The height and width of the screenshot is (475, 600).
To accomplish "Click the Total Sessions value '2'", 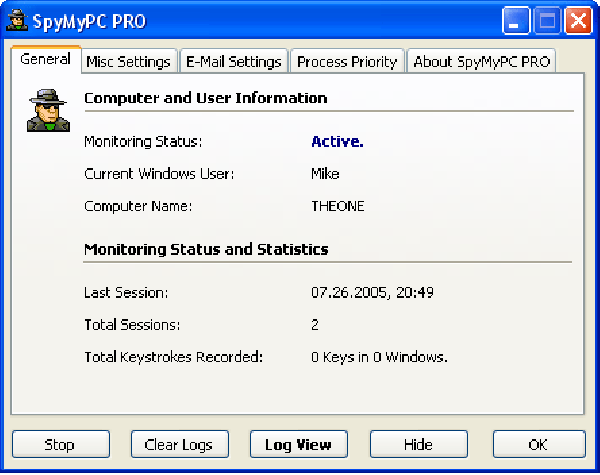I will (315, 325).
